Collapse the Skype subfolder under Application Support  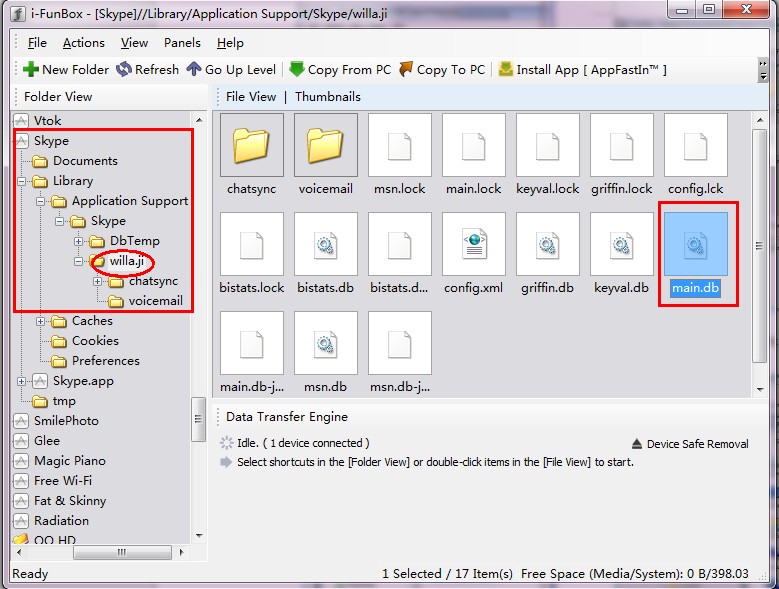point(59,221)
